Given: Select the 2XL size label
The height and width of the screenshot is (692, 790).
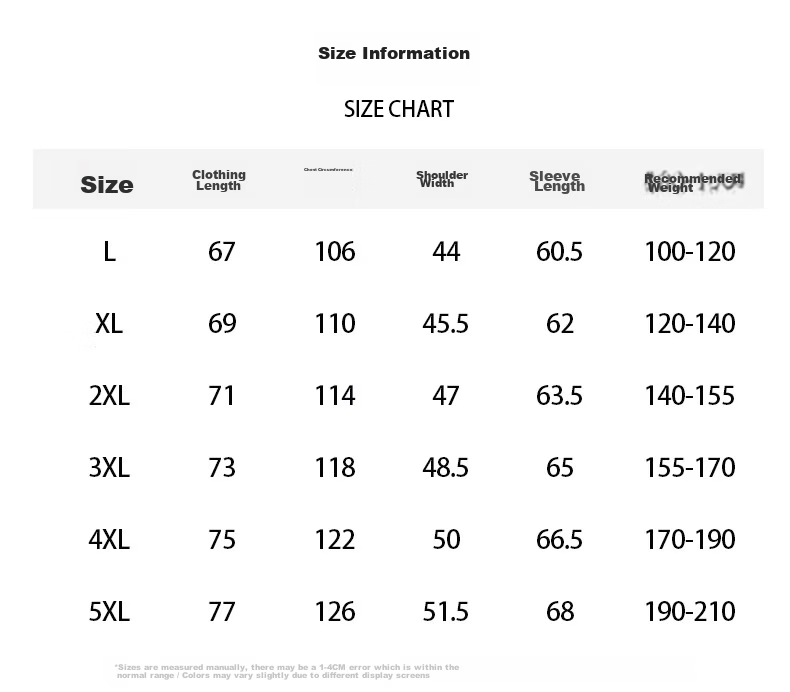Looking at the screenshot, I should click(x=109, y=396).
